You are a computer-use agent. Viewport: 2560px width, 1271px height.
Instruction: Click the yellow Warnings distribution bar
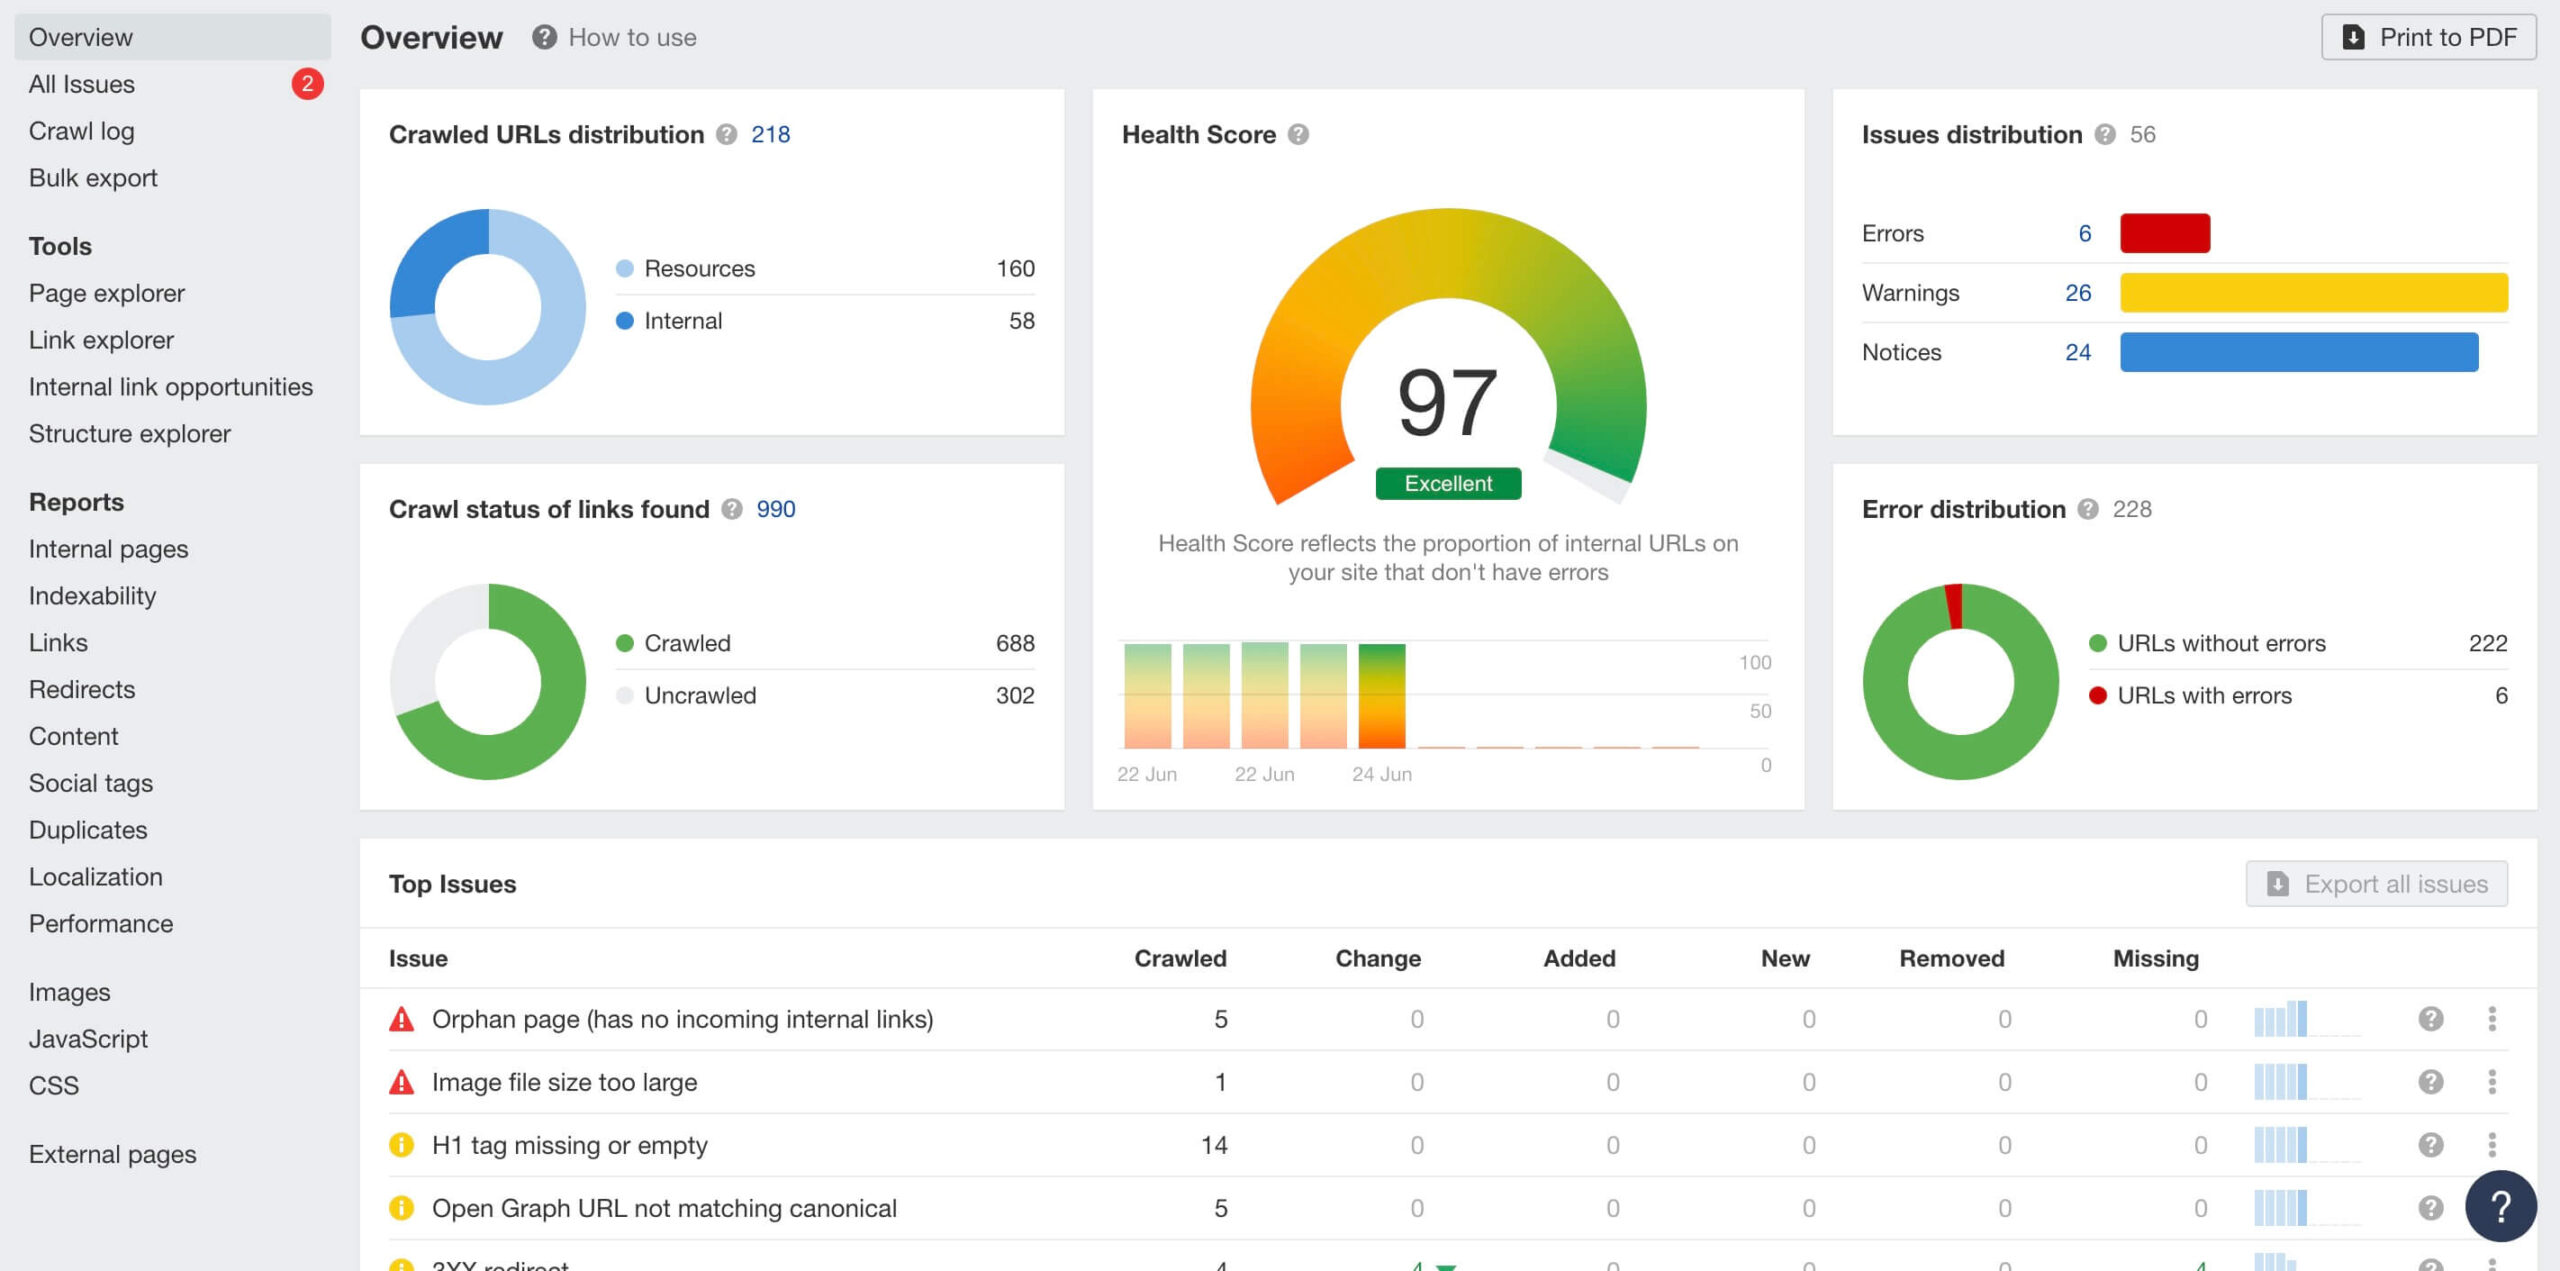coord(2314,293)
